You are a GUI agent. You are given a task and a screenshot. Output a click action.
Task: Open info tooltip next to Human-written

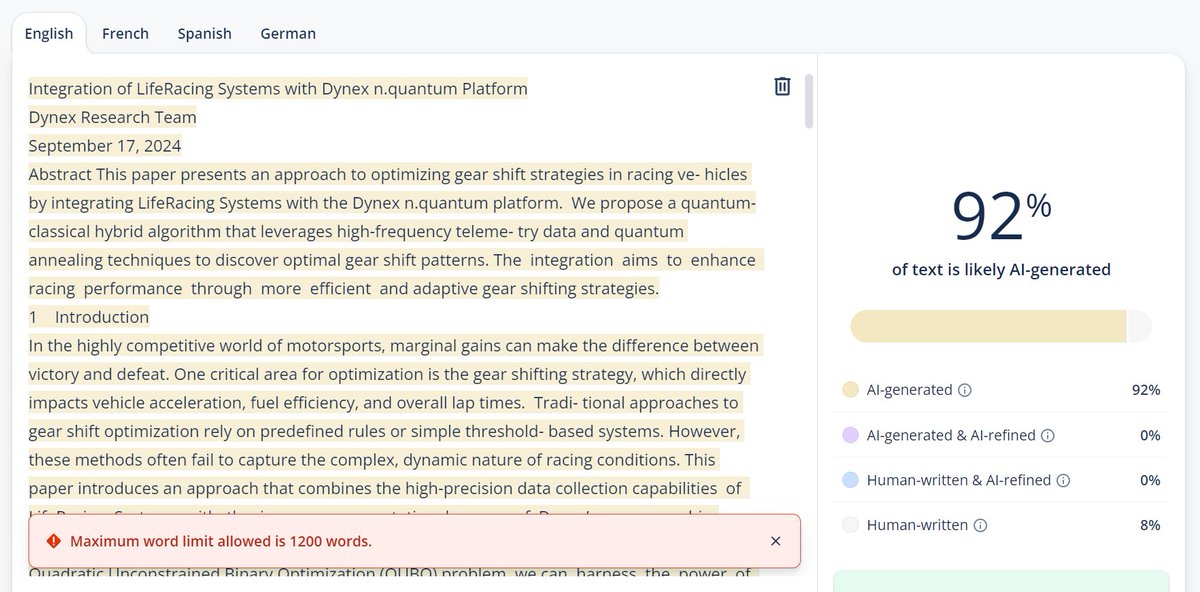click(x=980, y=525)
